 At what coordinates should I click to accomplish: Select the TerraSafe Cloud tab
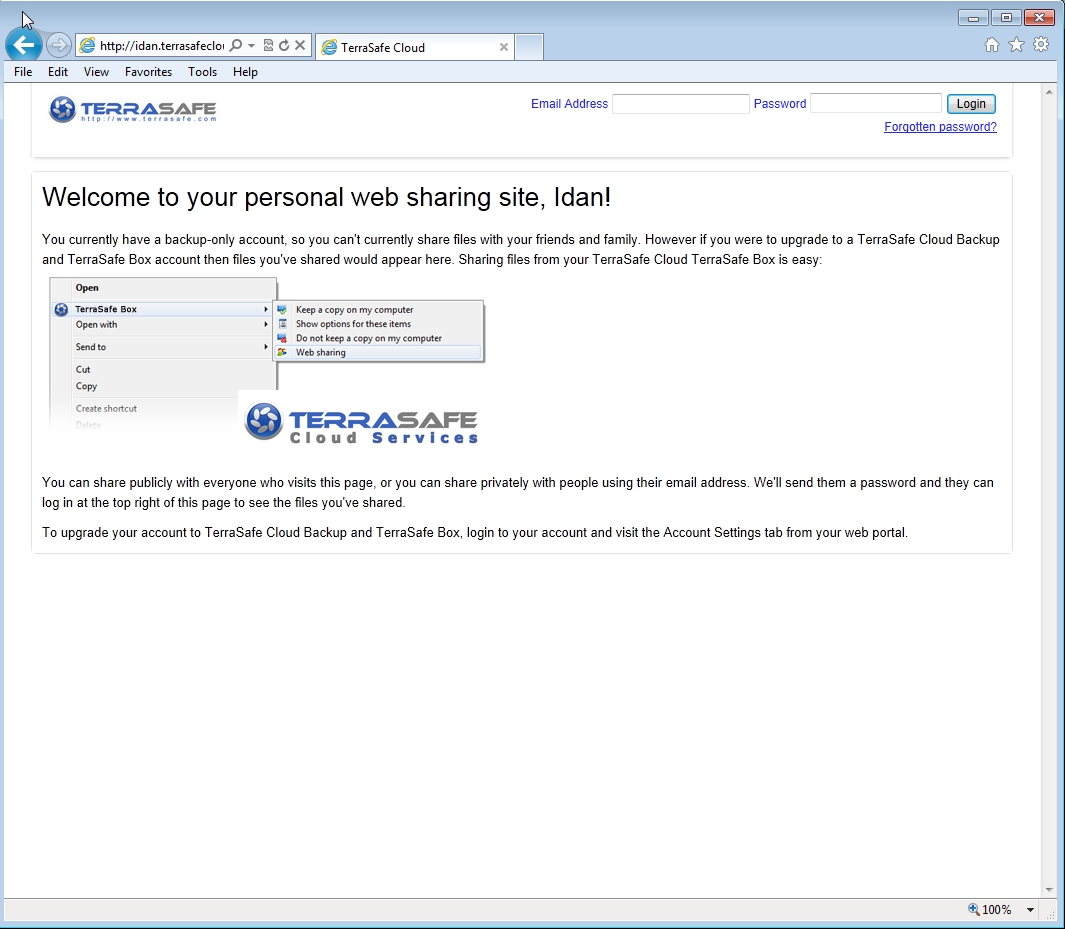click(415, 47)
